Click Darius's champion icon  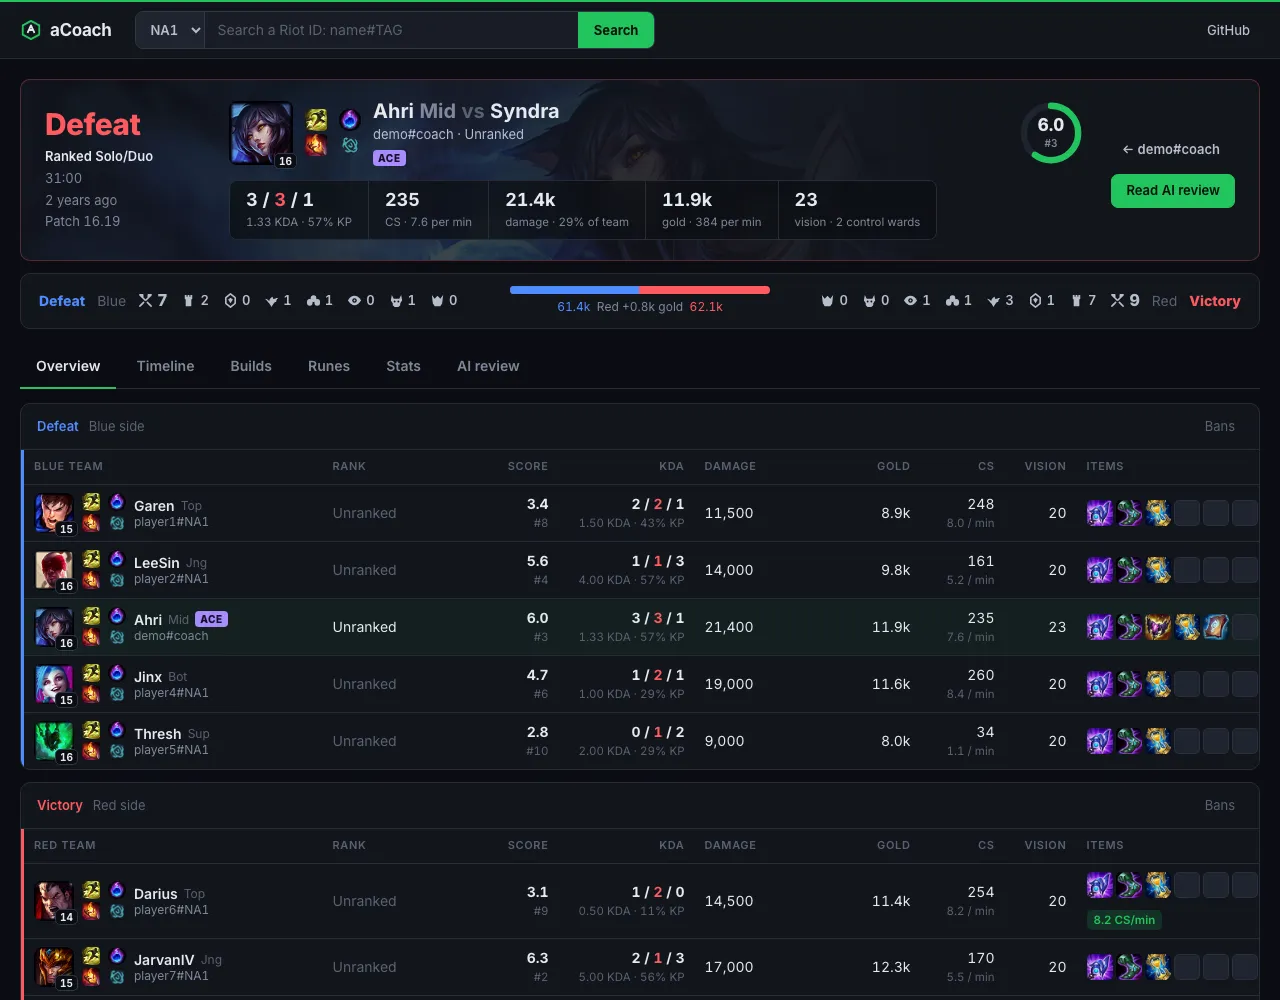(x=54, y=901)
